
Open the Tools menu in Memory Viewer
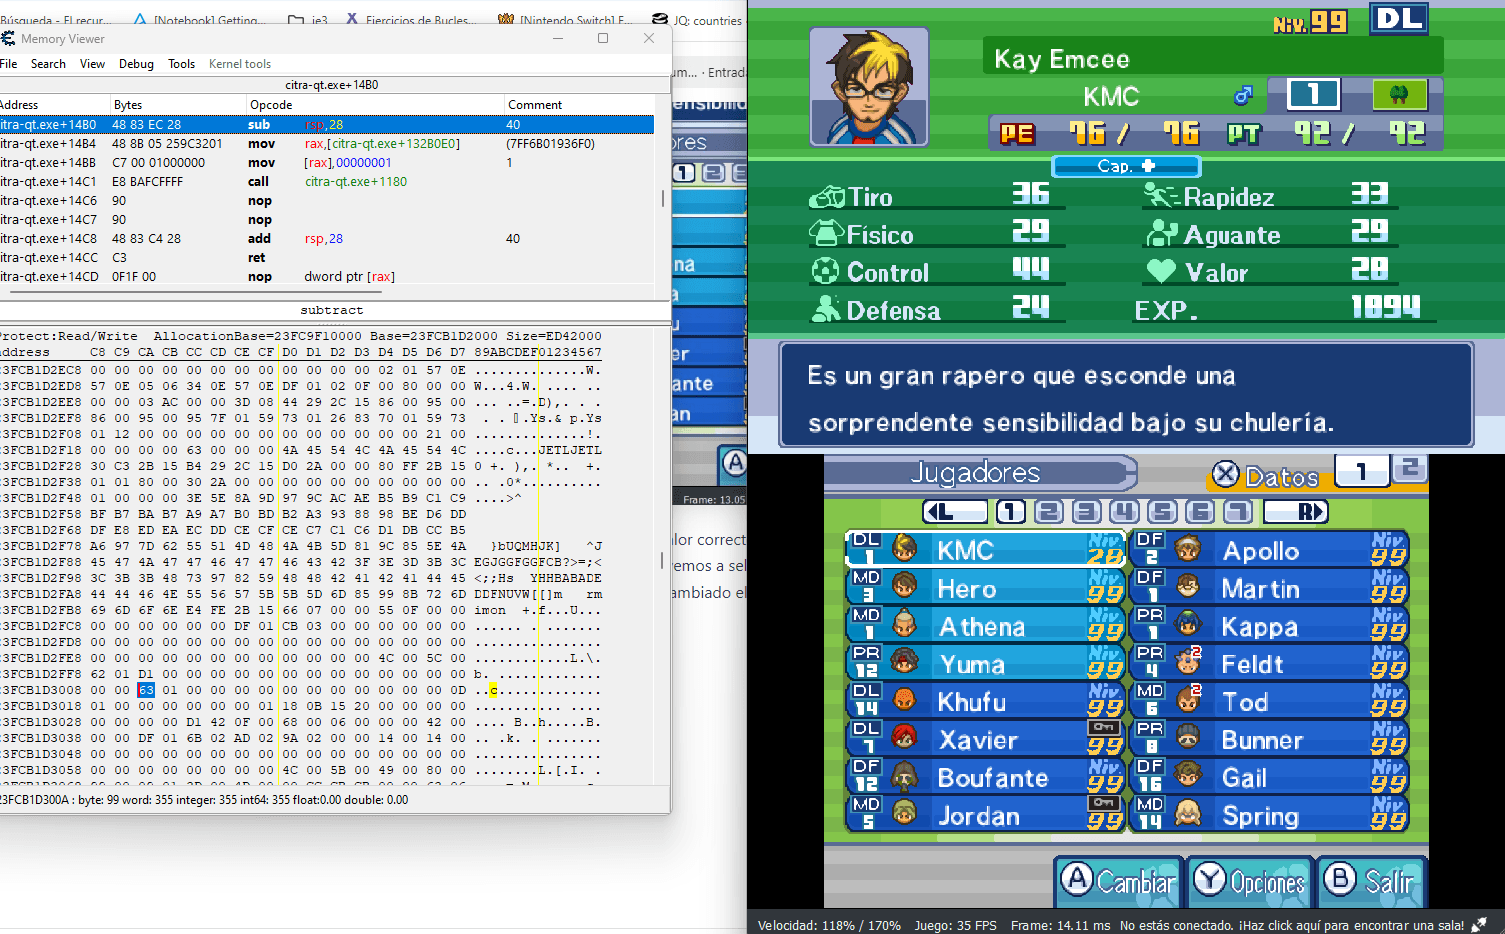pos(181,64)
